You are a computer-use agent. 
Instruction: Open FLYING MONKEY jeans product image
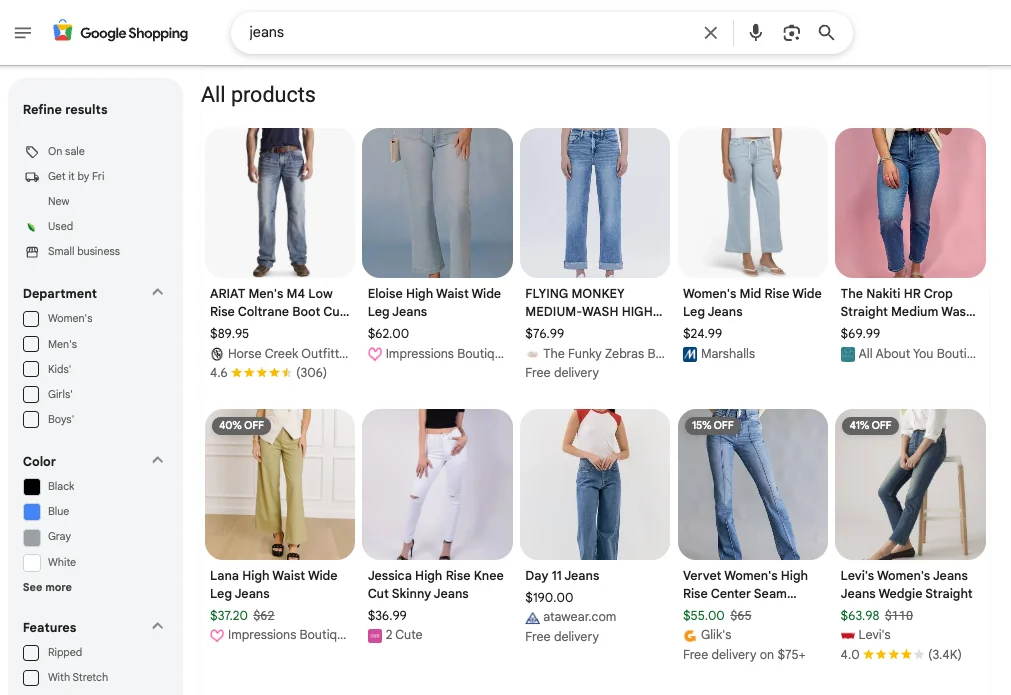coord(595,203)
